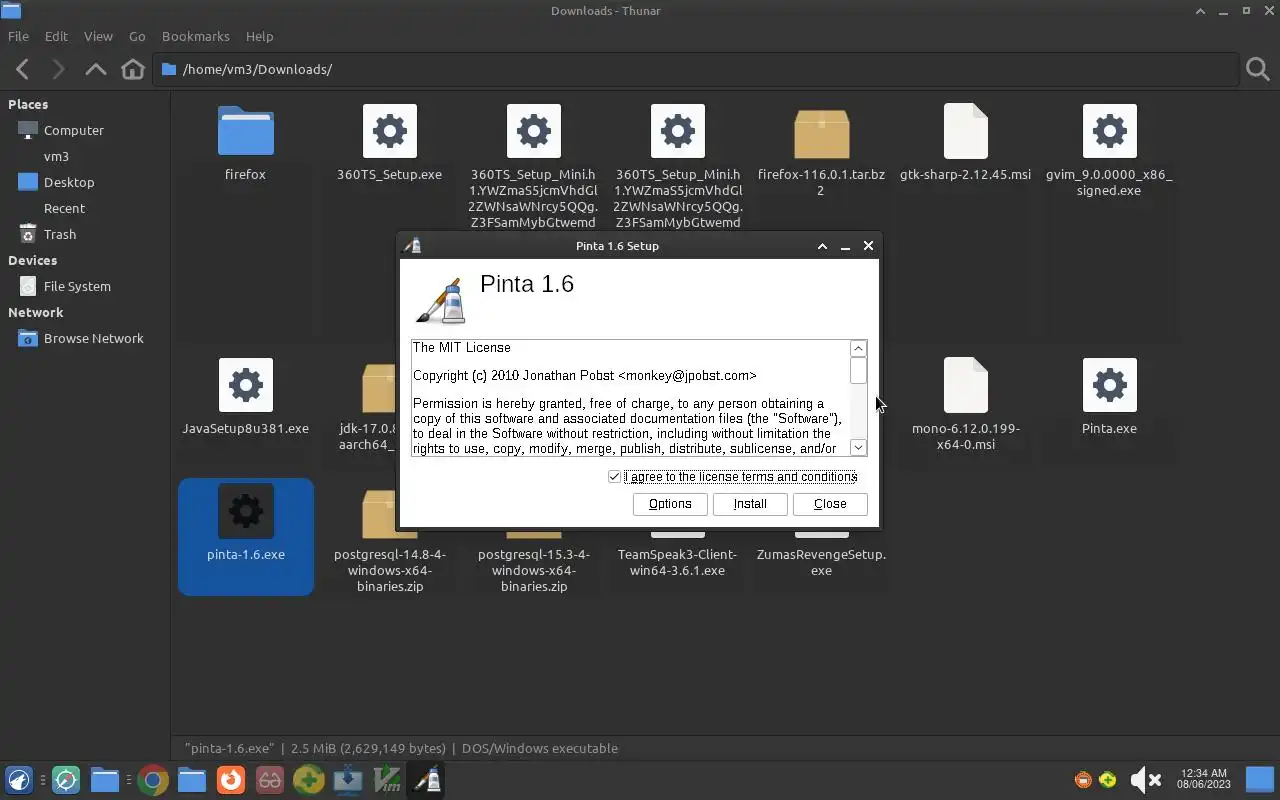The width and height of the screenshot is (1280, 800).
Task: Open the Edit menu
Action: (56, 36)
